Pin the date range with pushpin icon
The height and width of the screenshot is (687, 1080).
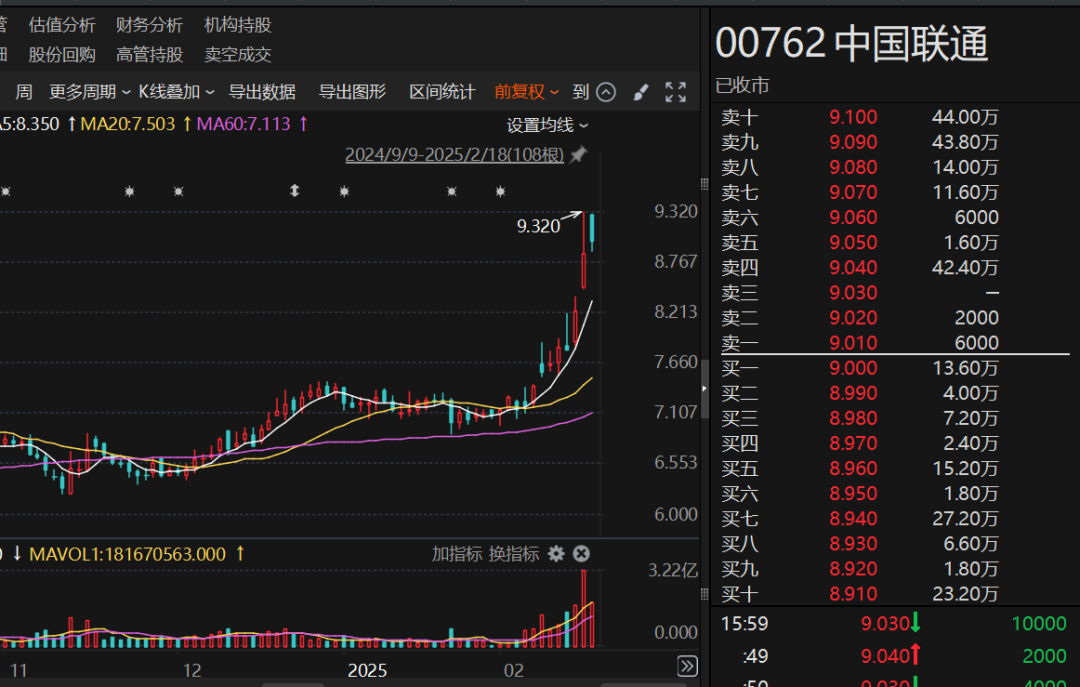(x=579, y=154)
